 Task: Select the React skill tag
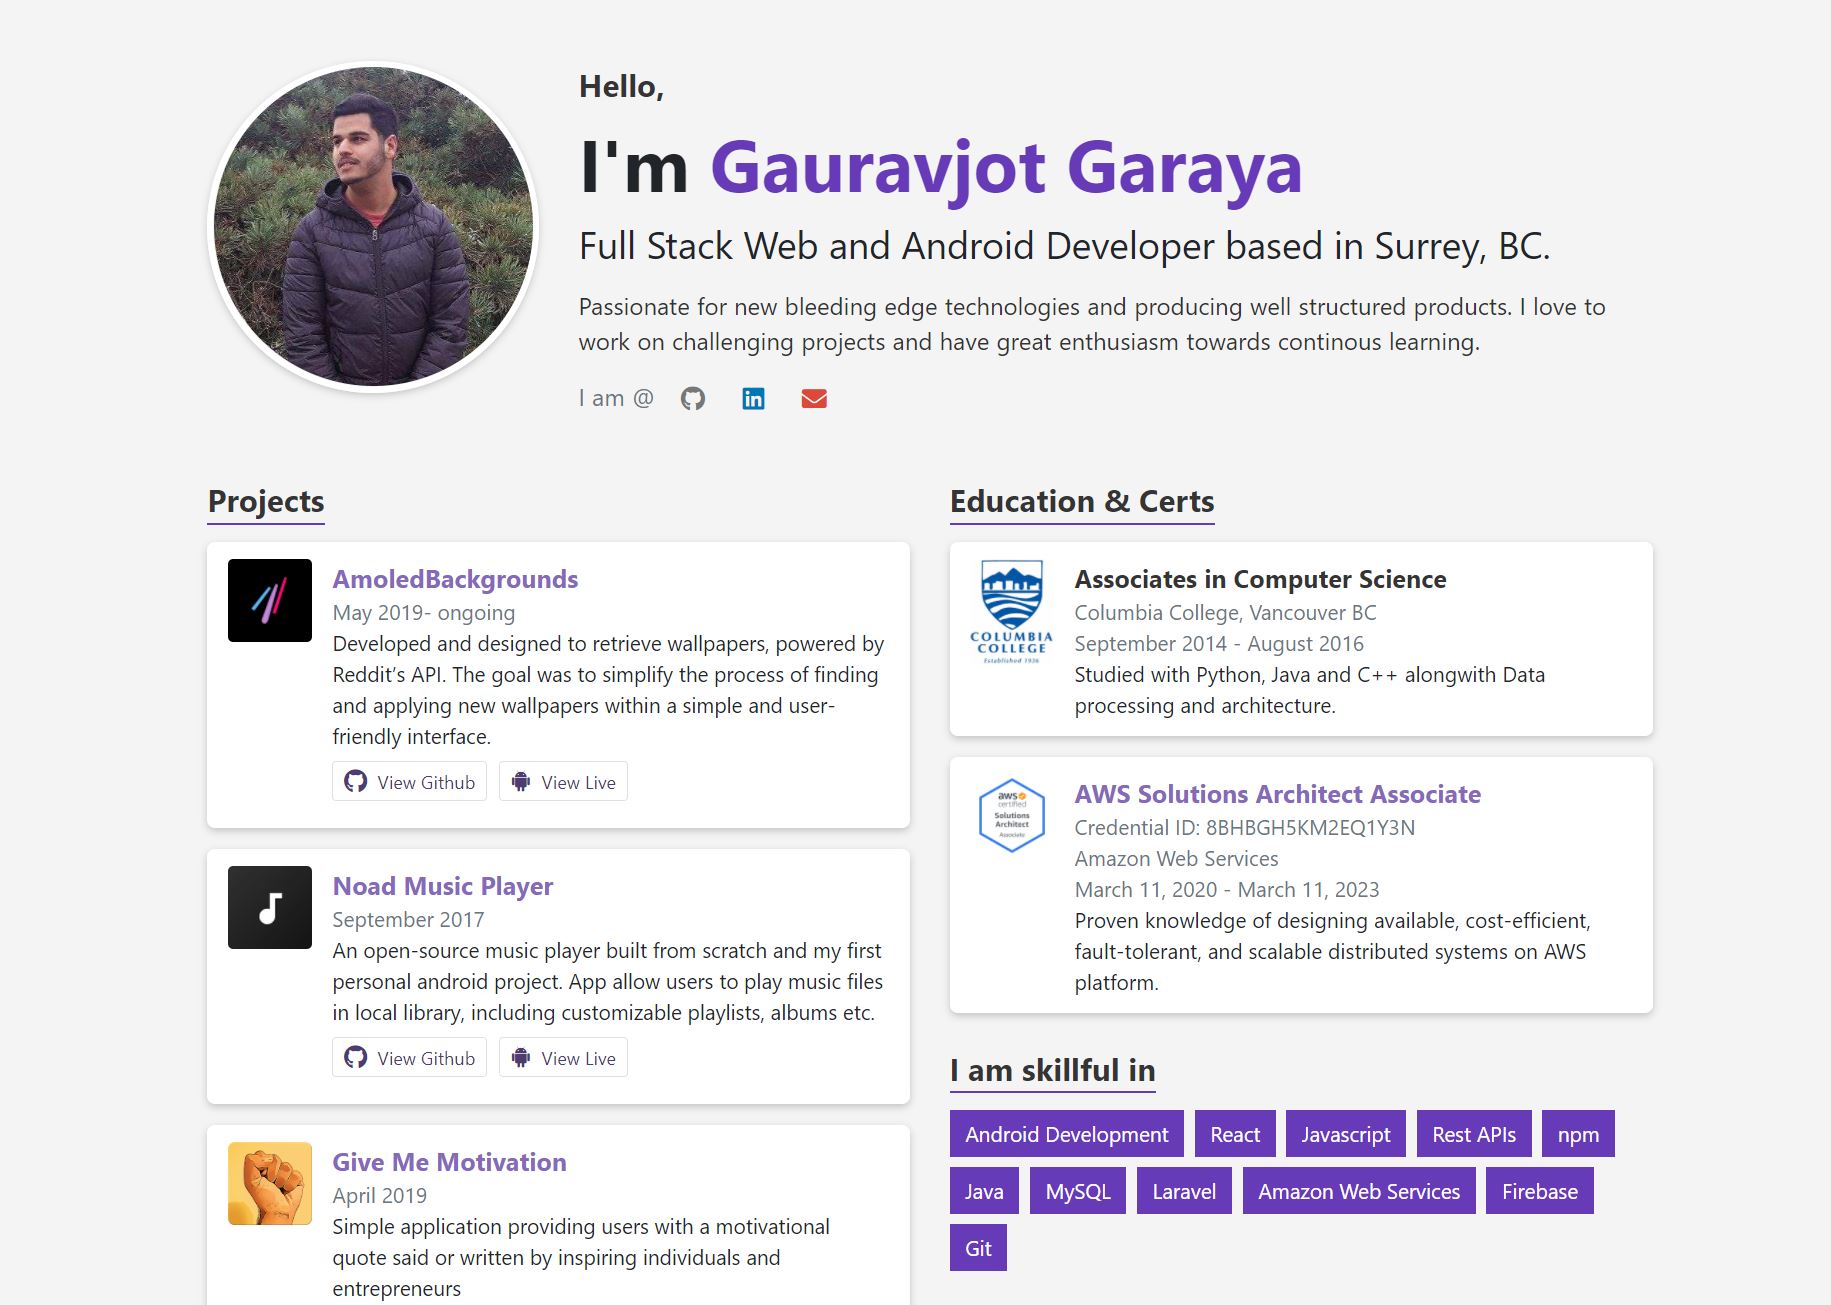[1234, 1134]
